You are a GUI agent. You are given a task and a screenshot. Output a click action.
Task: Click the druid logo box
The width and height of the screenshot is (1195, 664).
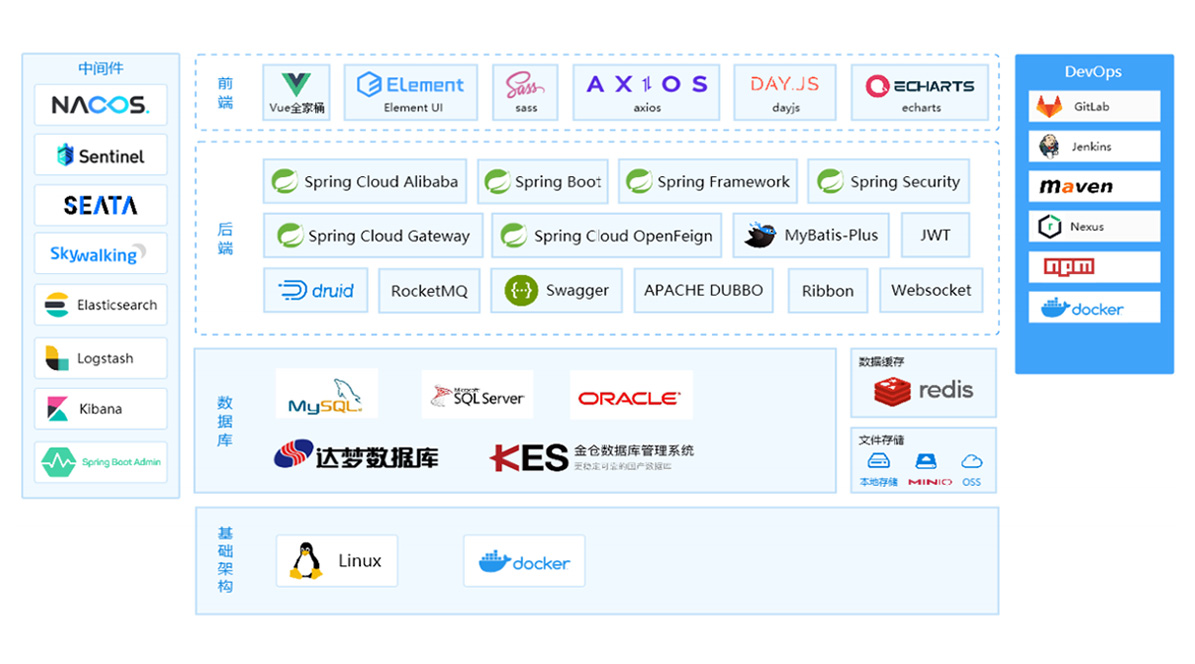(316, 290)
